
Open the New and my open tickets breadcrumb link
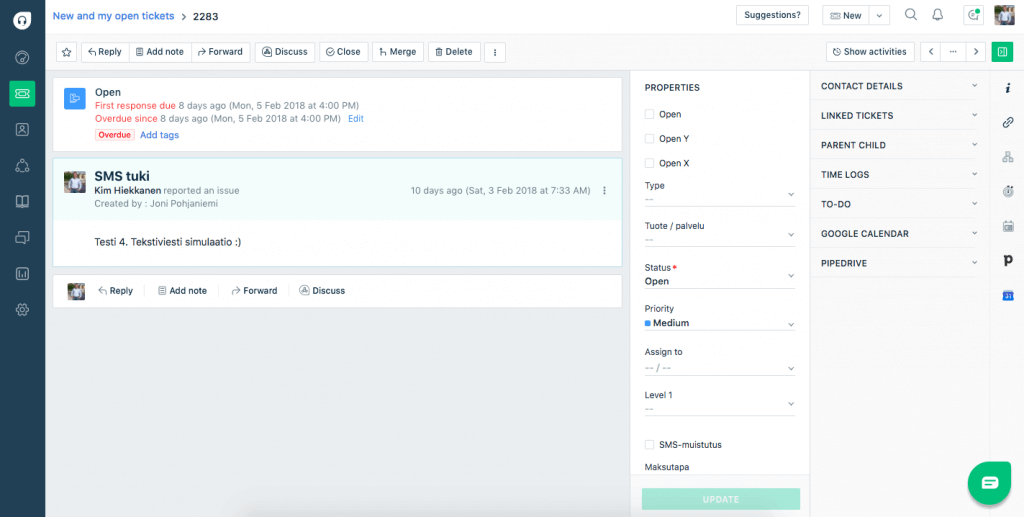[x=114, y=16]
